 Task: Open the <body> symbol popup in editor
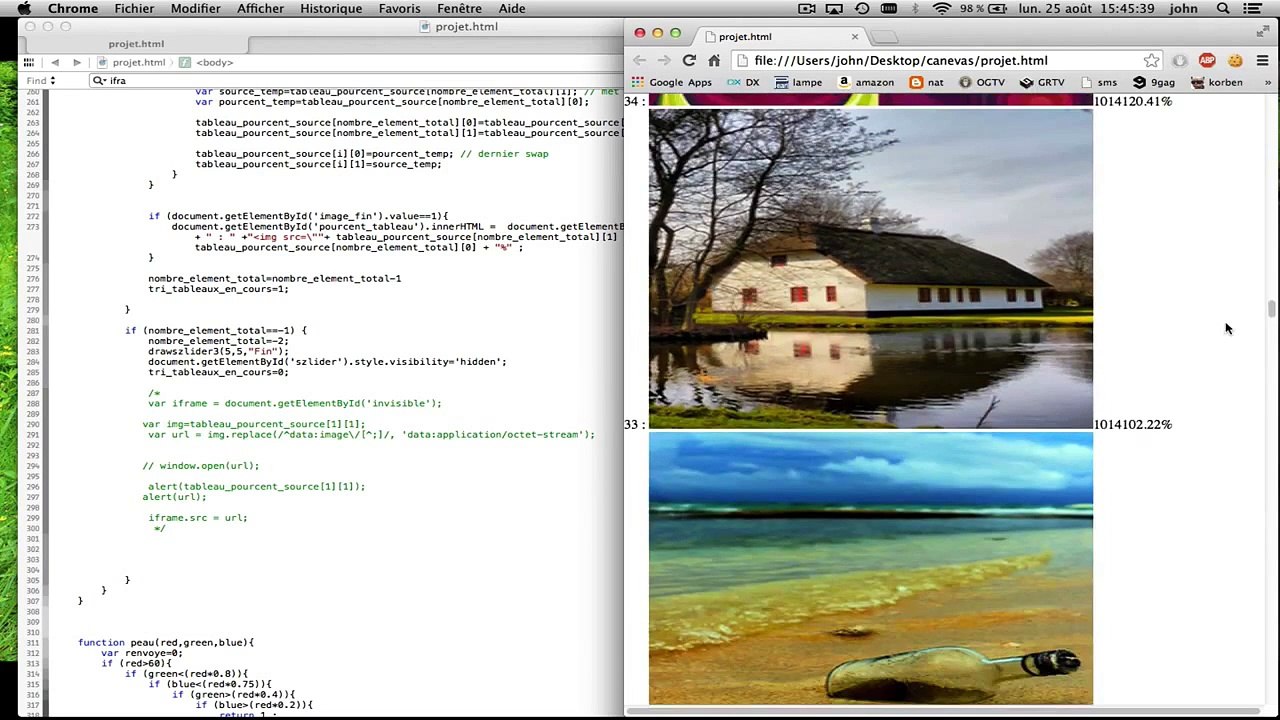[x=207, y=62]
